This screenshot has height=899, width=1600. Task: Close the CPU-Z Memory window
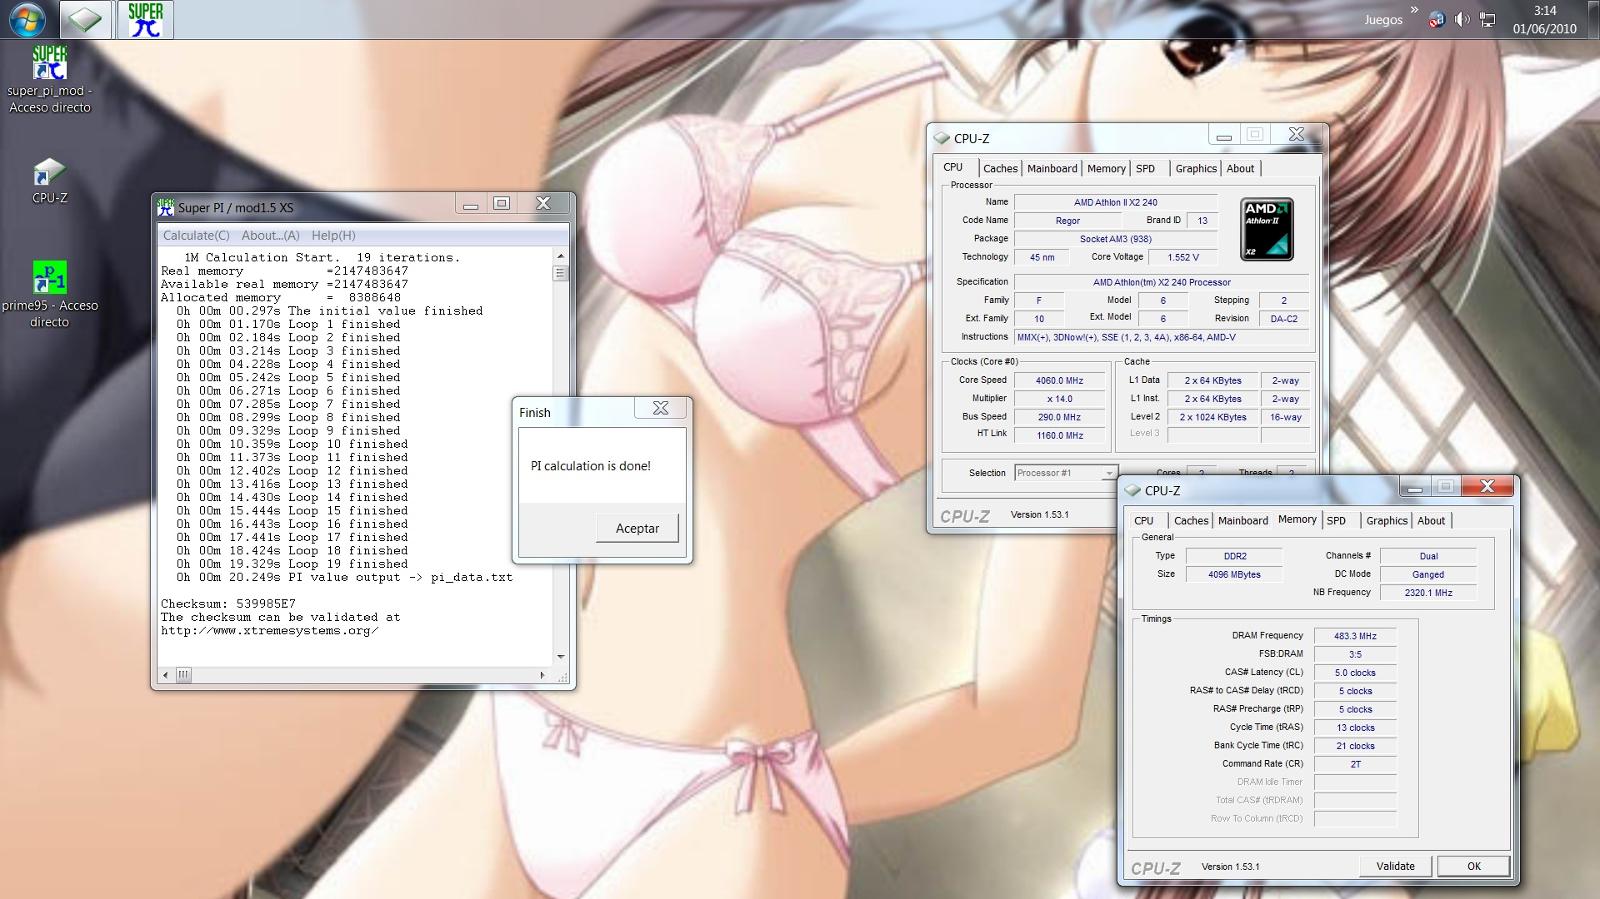point(1487,487)
